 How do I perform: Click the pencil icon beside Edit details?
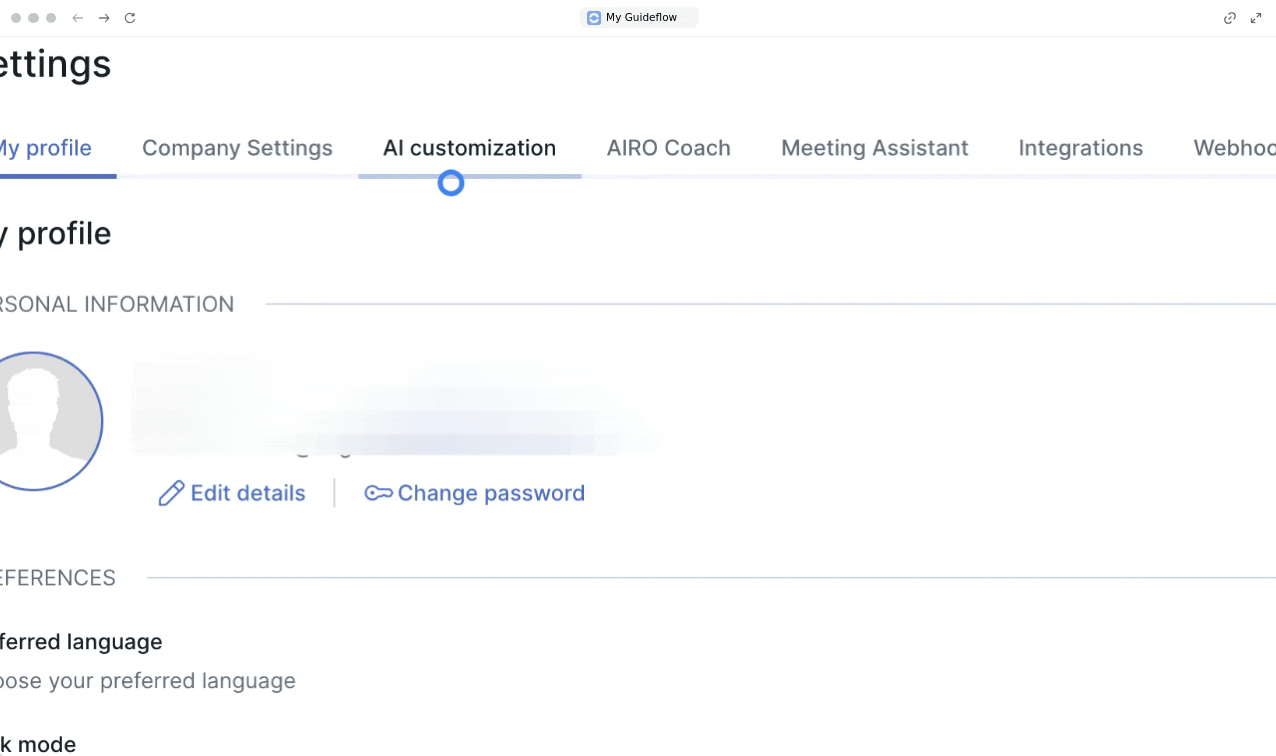(171, 493)
